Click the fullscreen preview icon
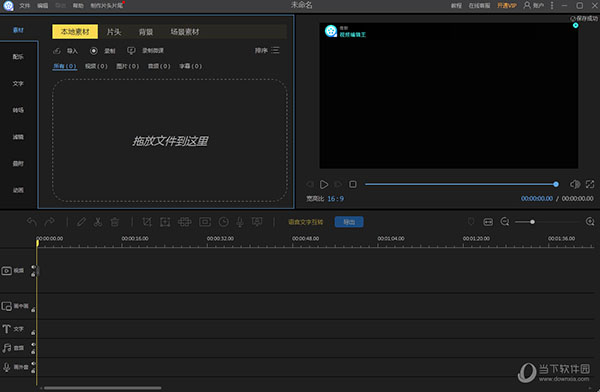 click(590, 184)
